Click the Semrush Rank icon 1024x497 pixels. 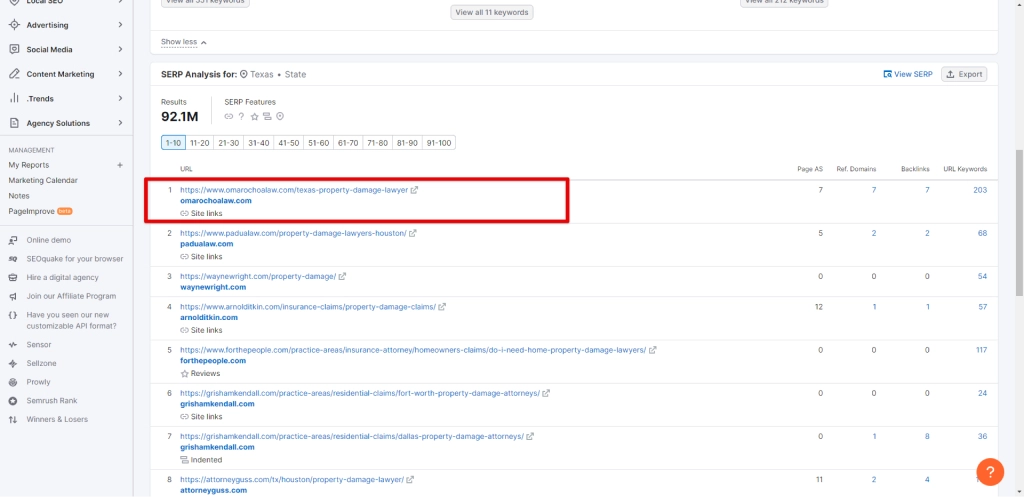click(x=13, y=400)
